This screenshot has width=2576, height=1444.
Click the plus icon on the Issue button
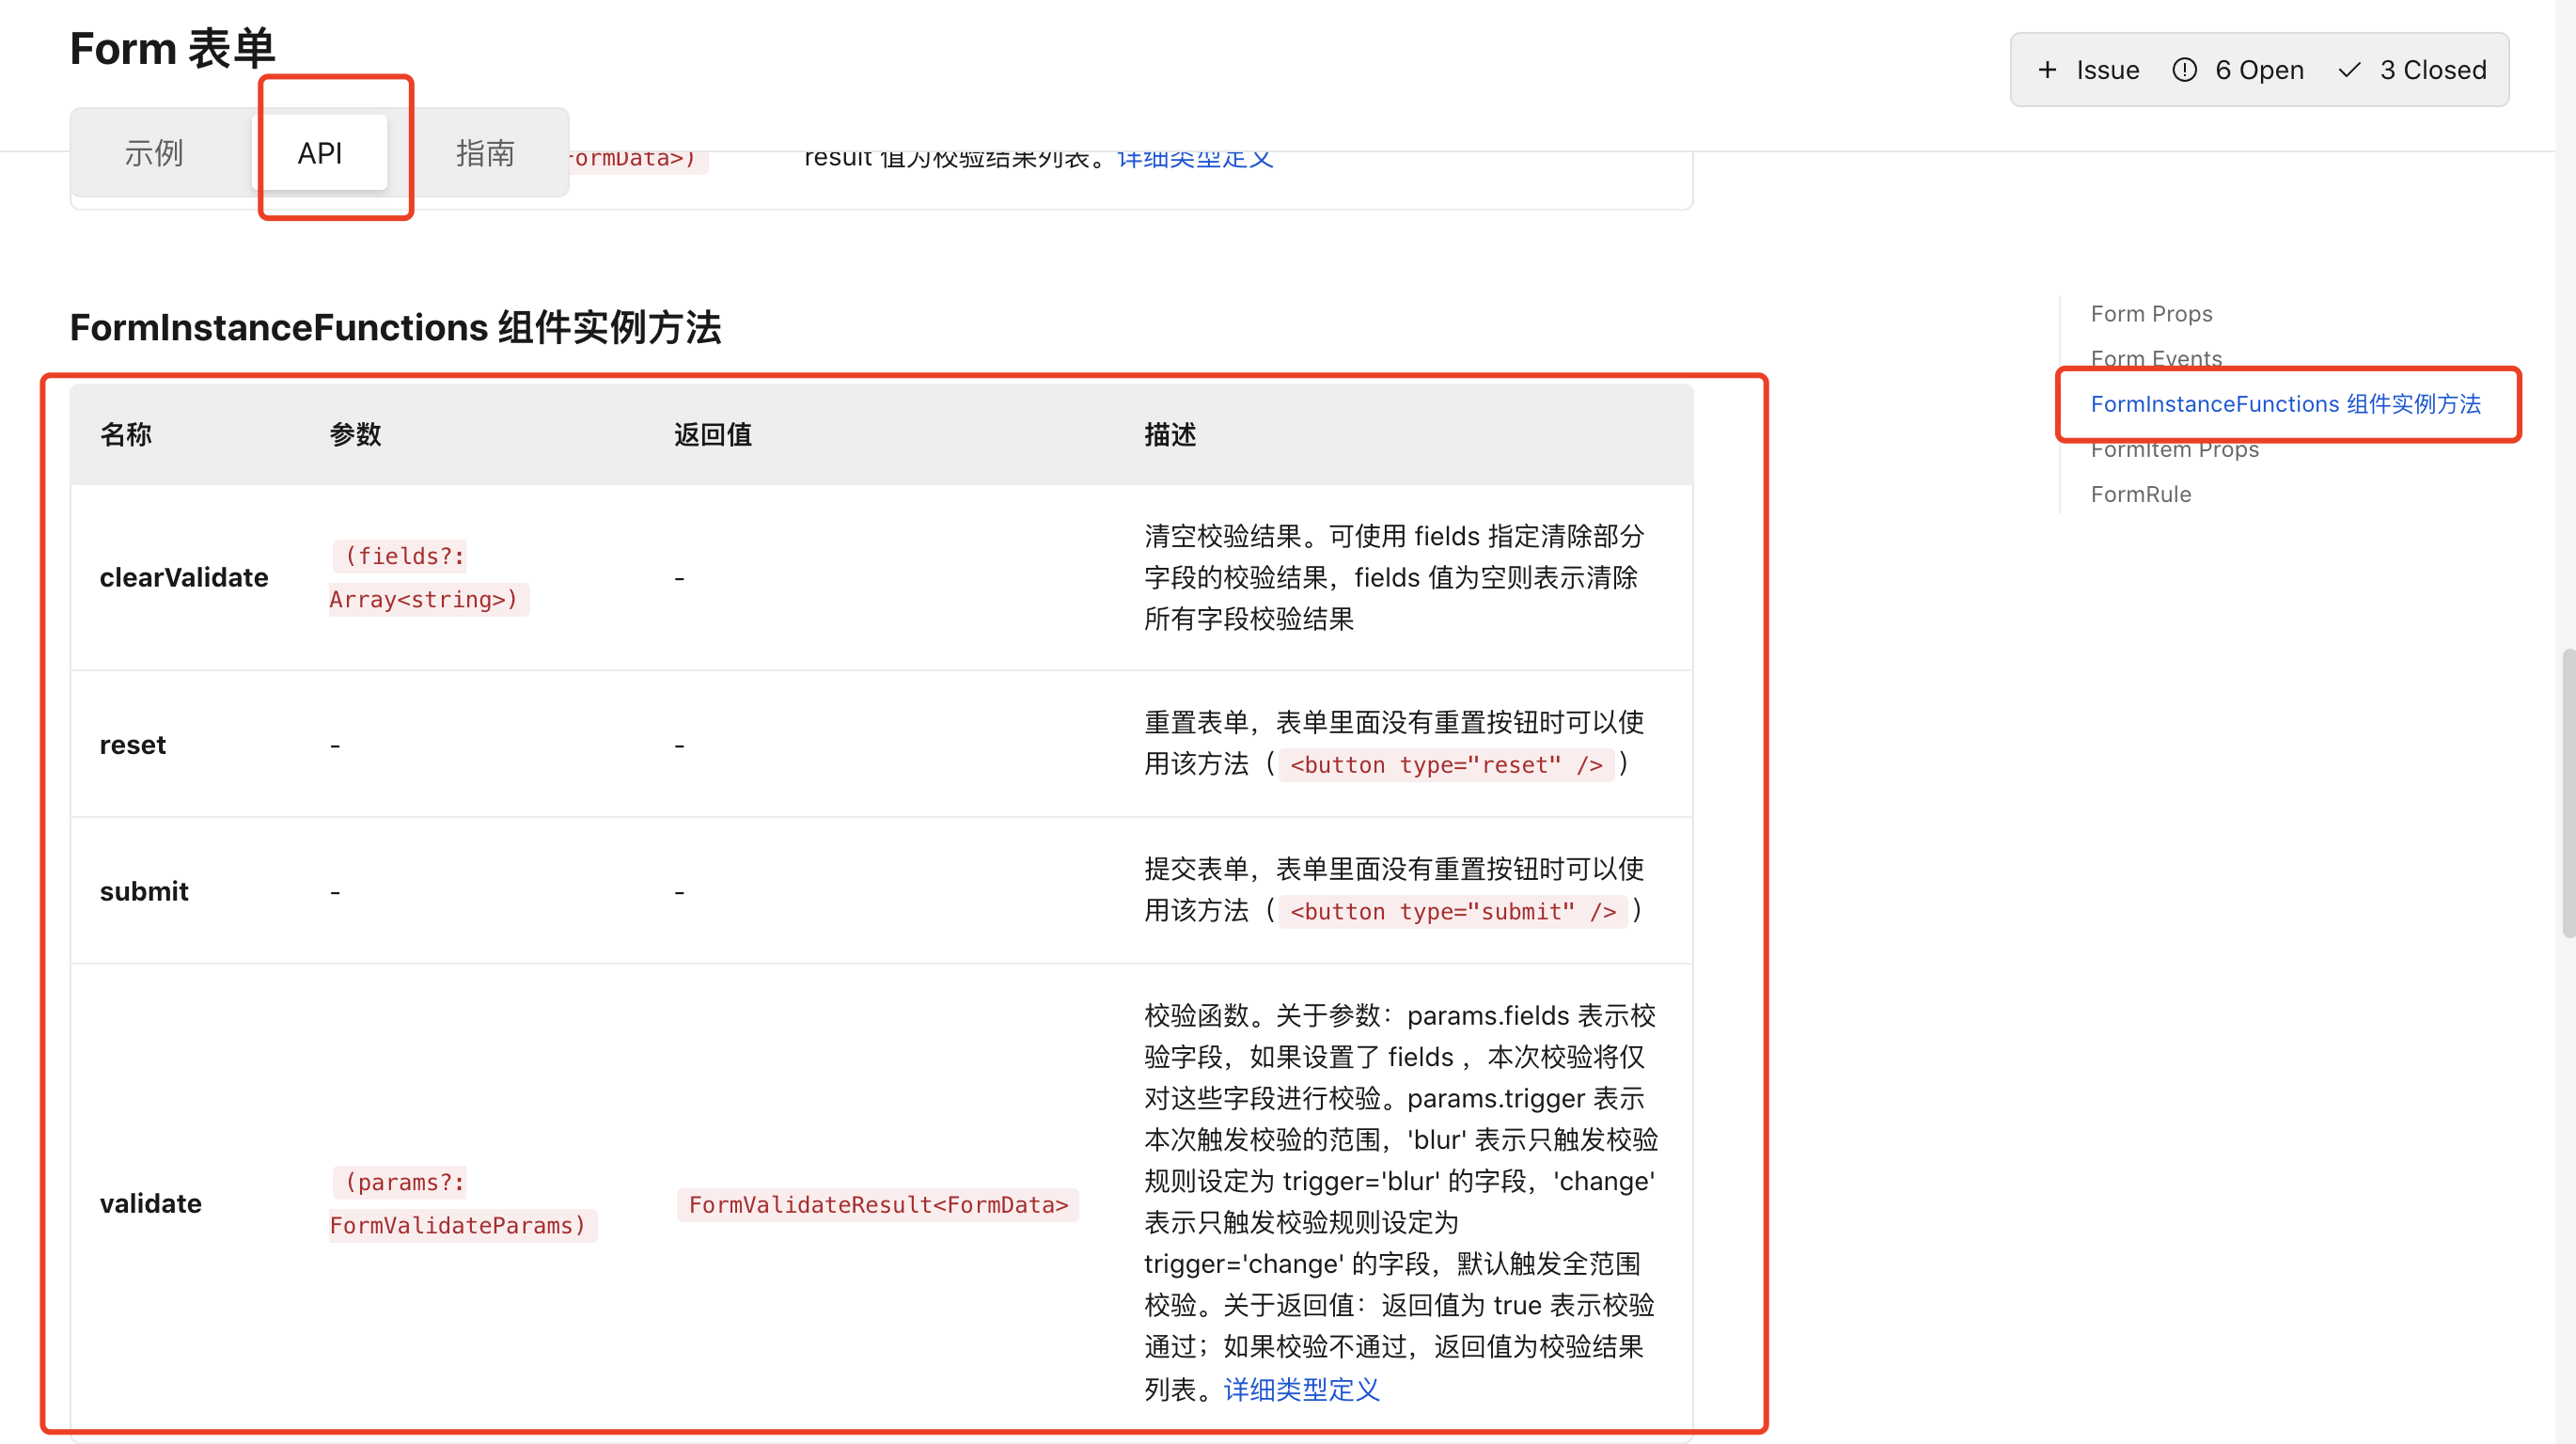tap(2048, 69)
